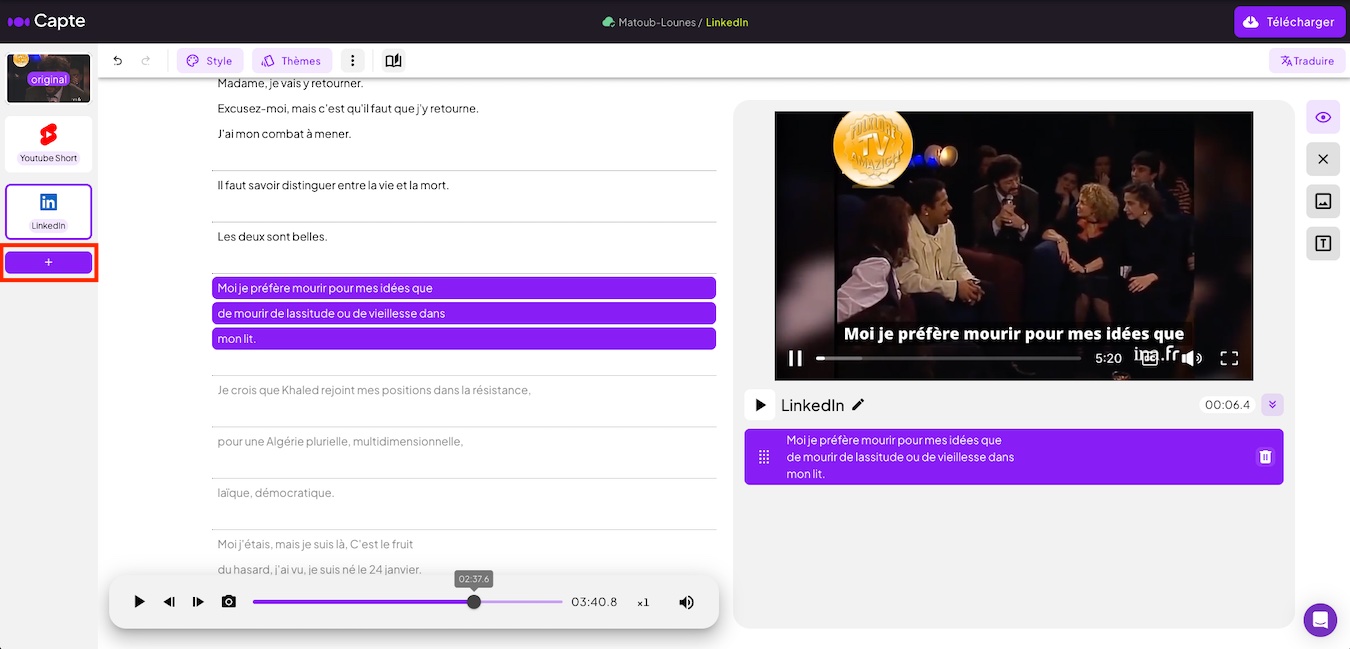The height and width of the screenshot is (649, 1350).
Task: Take a snapshot with camera icon
Action: [x=229, y=602]
